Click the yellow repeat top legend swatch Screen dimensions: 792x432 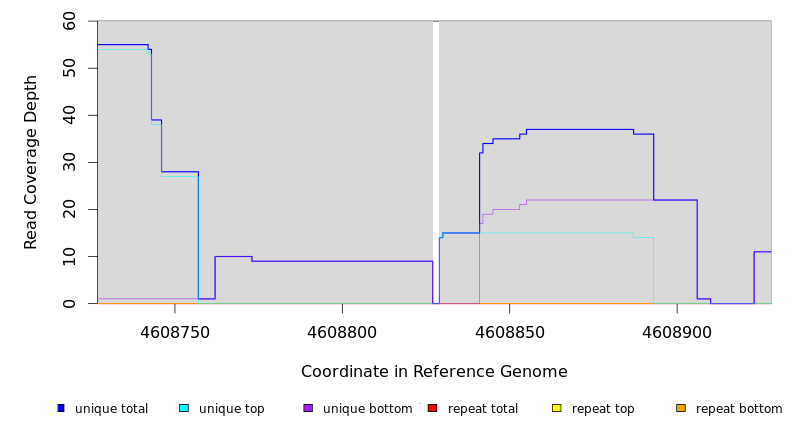tap(556, 408)
